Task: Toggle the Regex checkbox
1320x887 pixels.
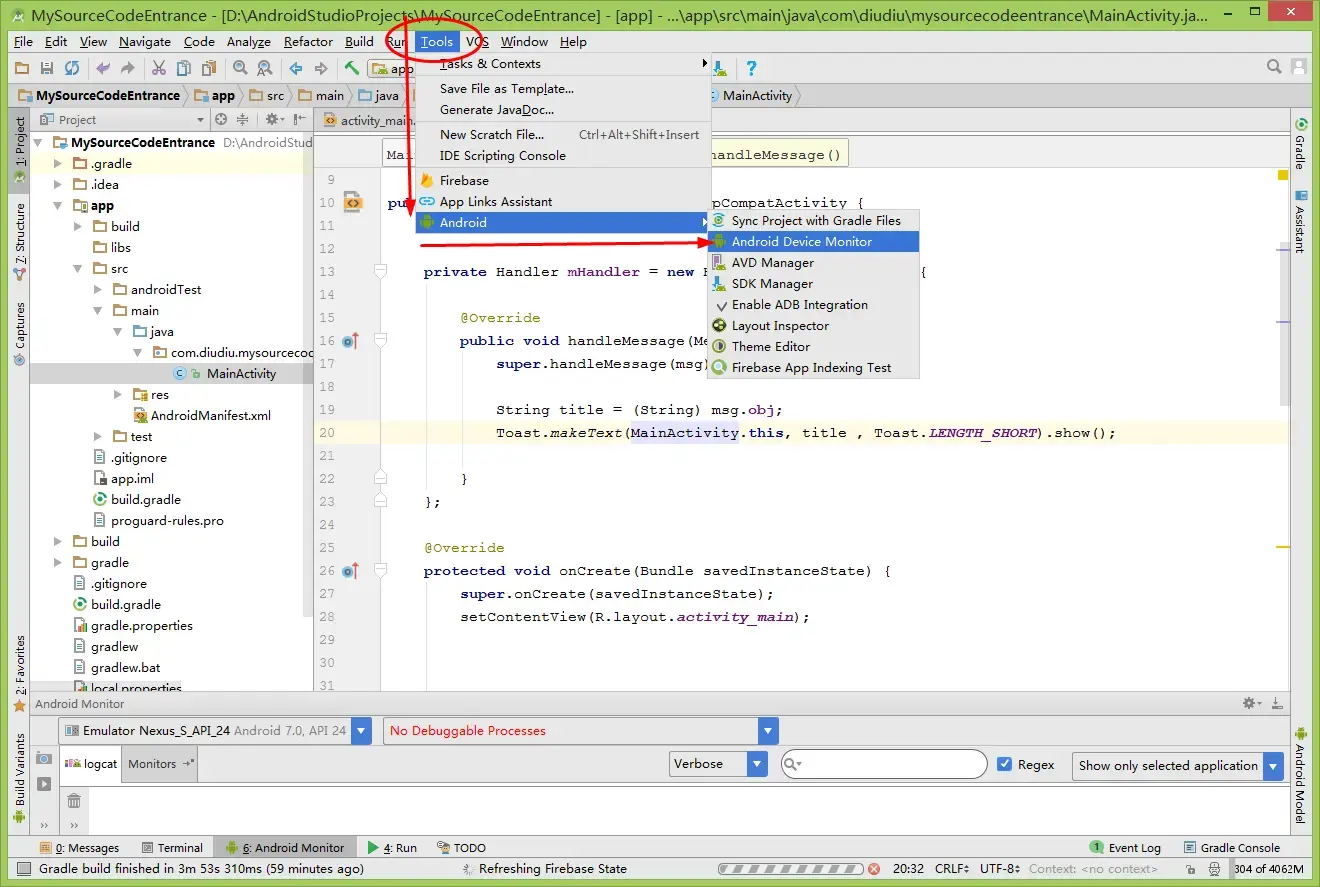Action: 1005,764
